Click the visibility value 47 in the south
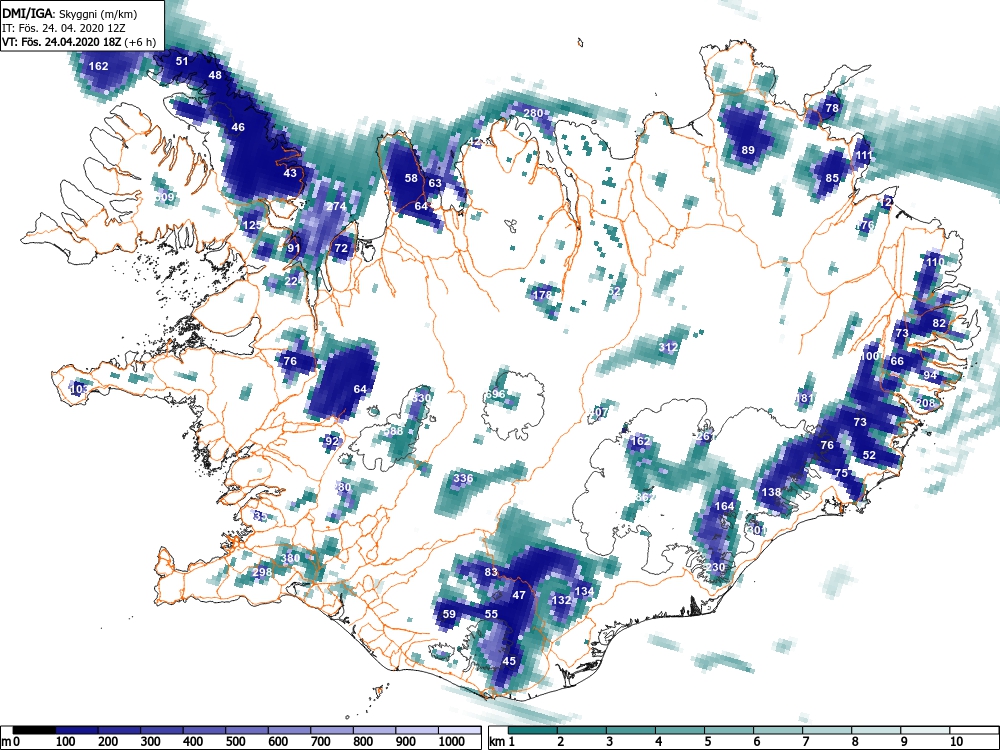The image size is (1000, 750). (519, 595)
